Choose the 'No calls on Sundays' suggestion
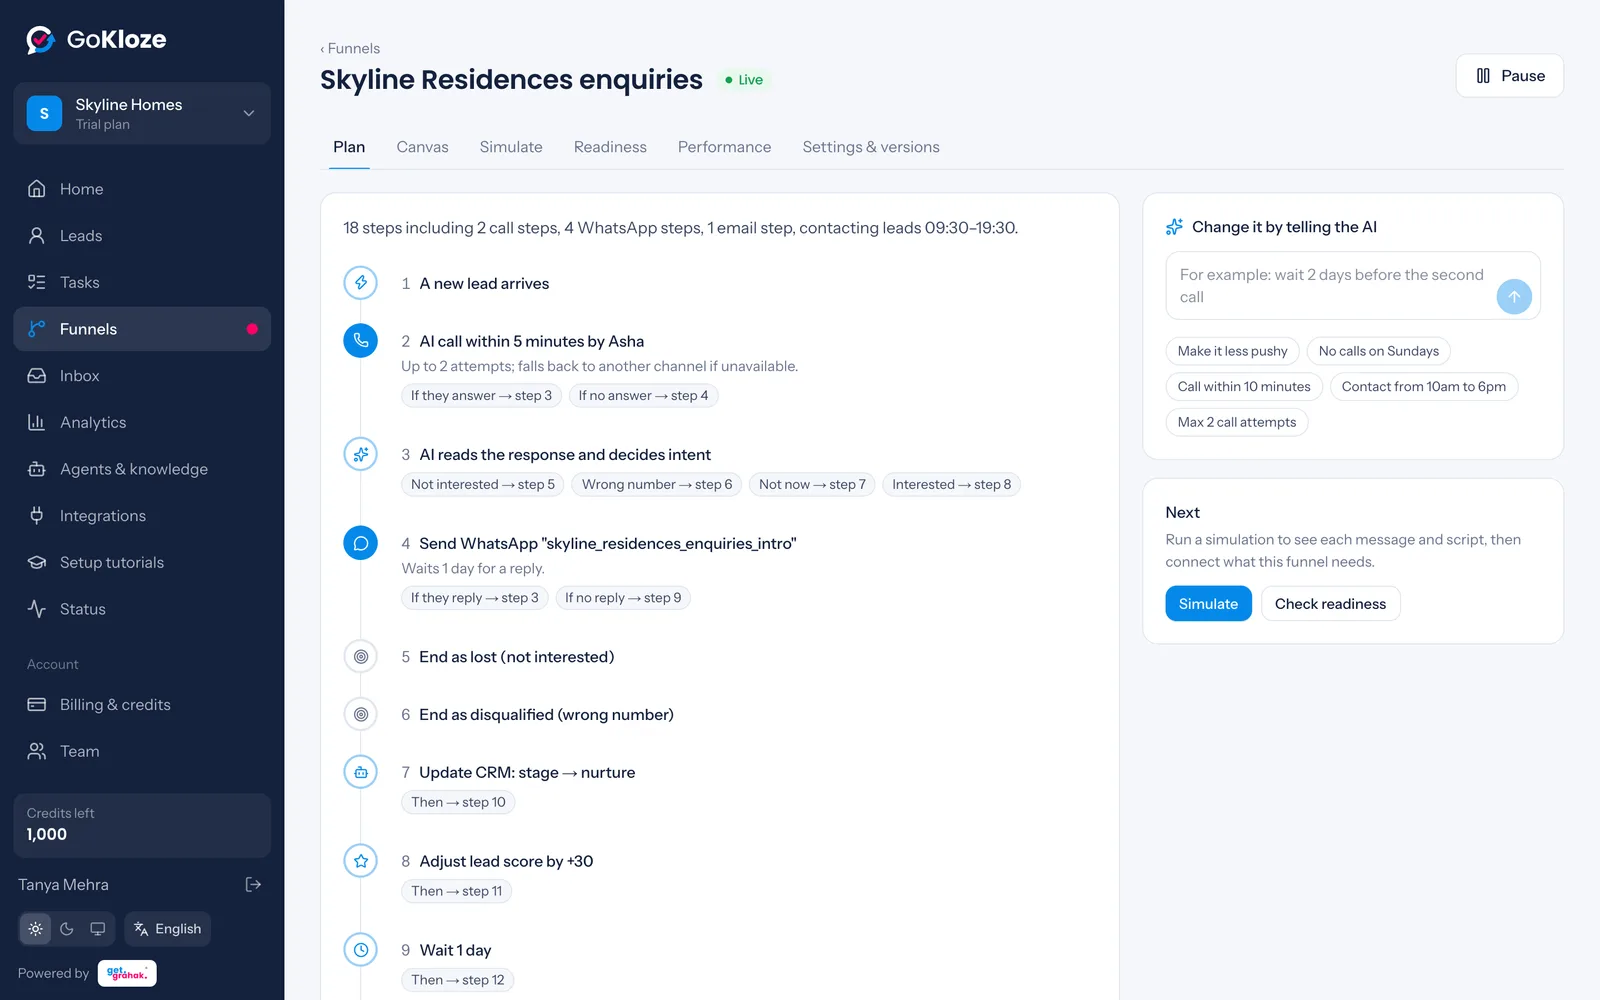 [1378, 351]
